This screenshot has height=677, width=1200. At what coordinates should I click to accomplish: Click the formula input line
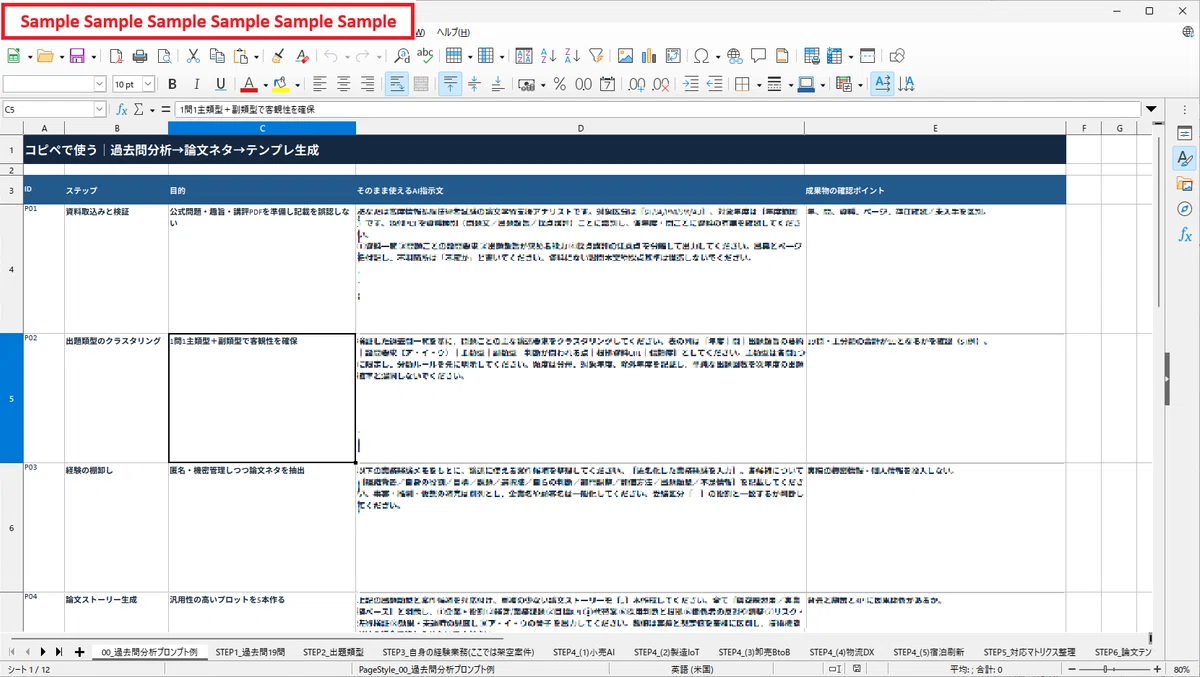(658, 109)
